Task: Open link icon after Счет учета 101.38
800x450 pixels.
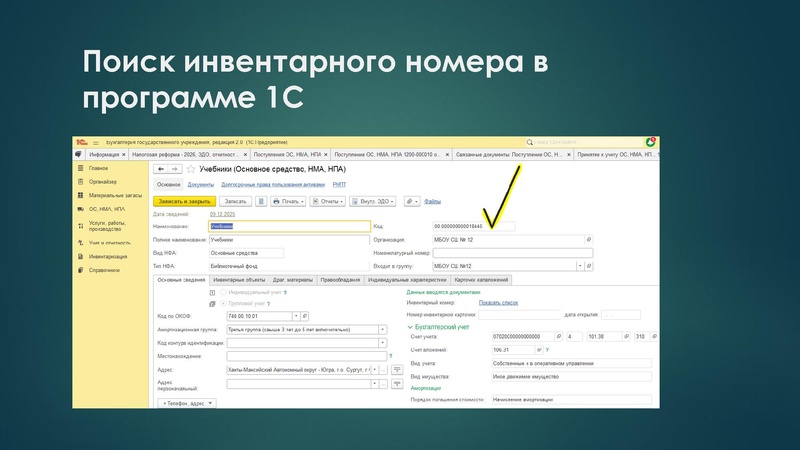Action: (x=627, y=337)
